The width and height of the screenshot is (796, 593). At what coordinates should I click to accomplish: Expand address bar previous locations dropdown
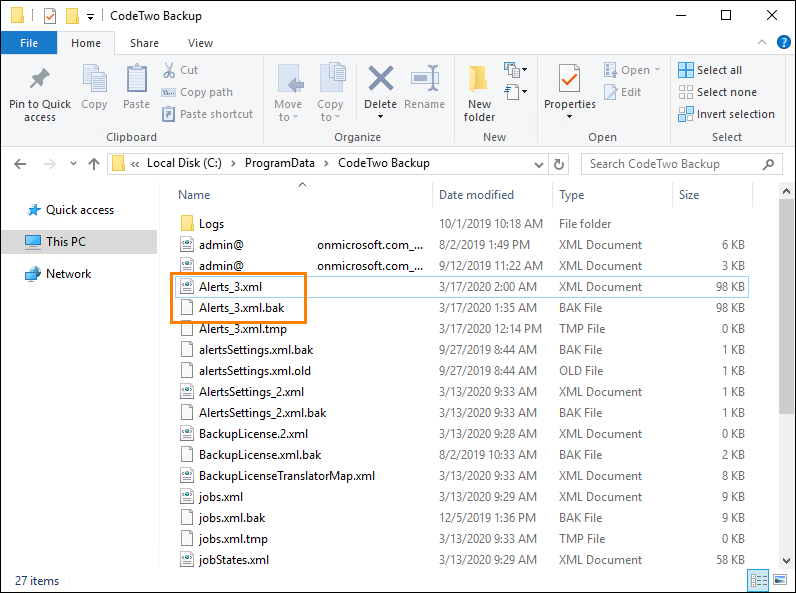539,164
